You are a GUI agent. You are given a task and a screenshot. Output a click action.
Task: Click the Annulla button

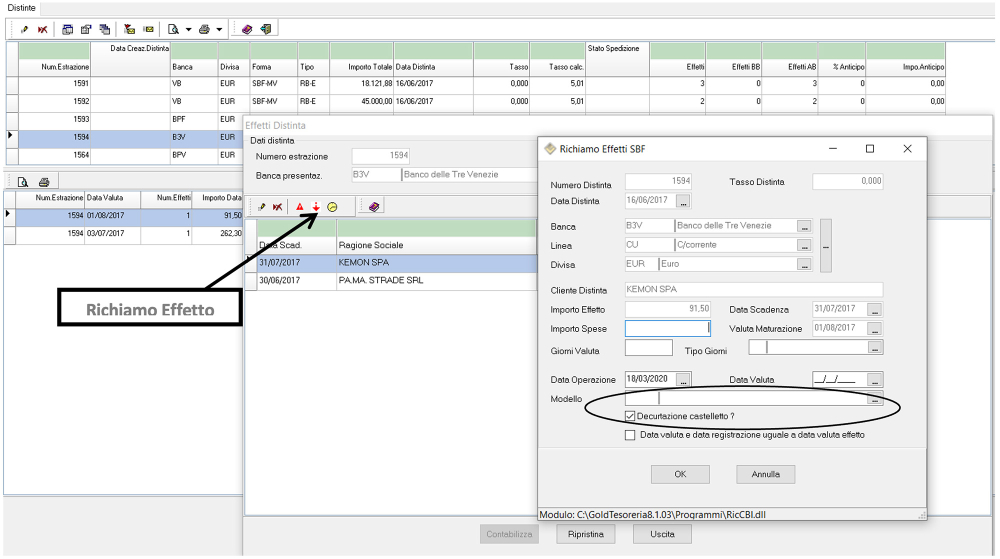click(x=765, y=474)
